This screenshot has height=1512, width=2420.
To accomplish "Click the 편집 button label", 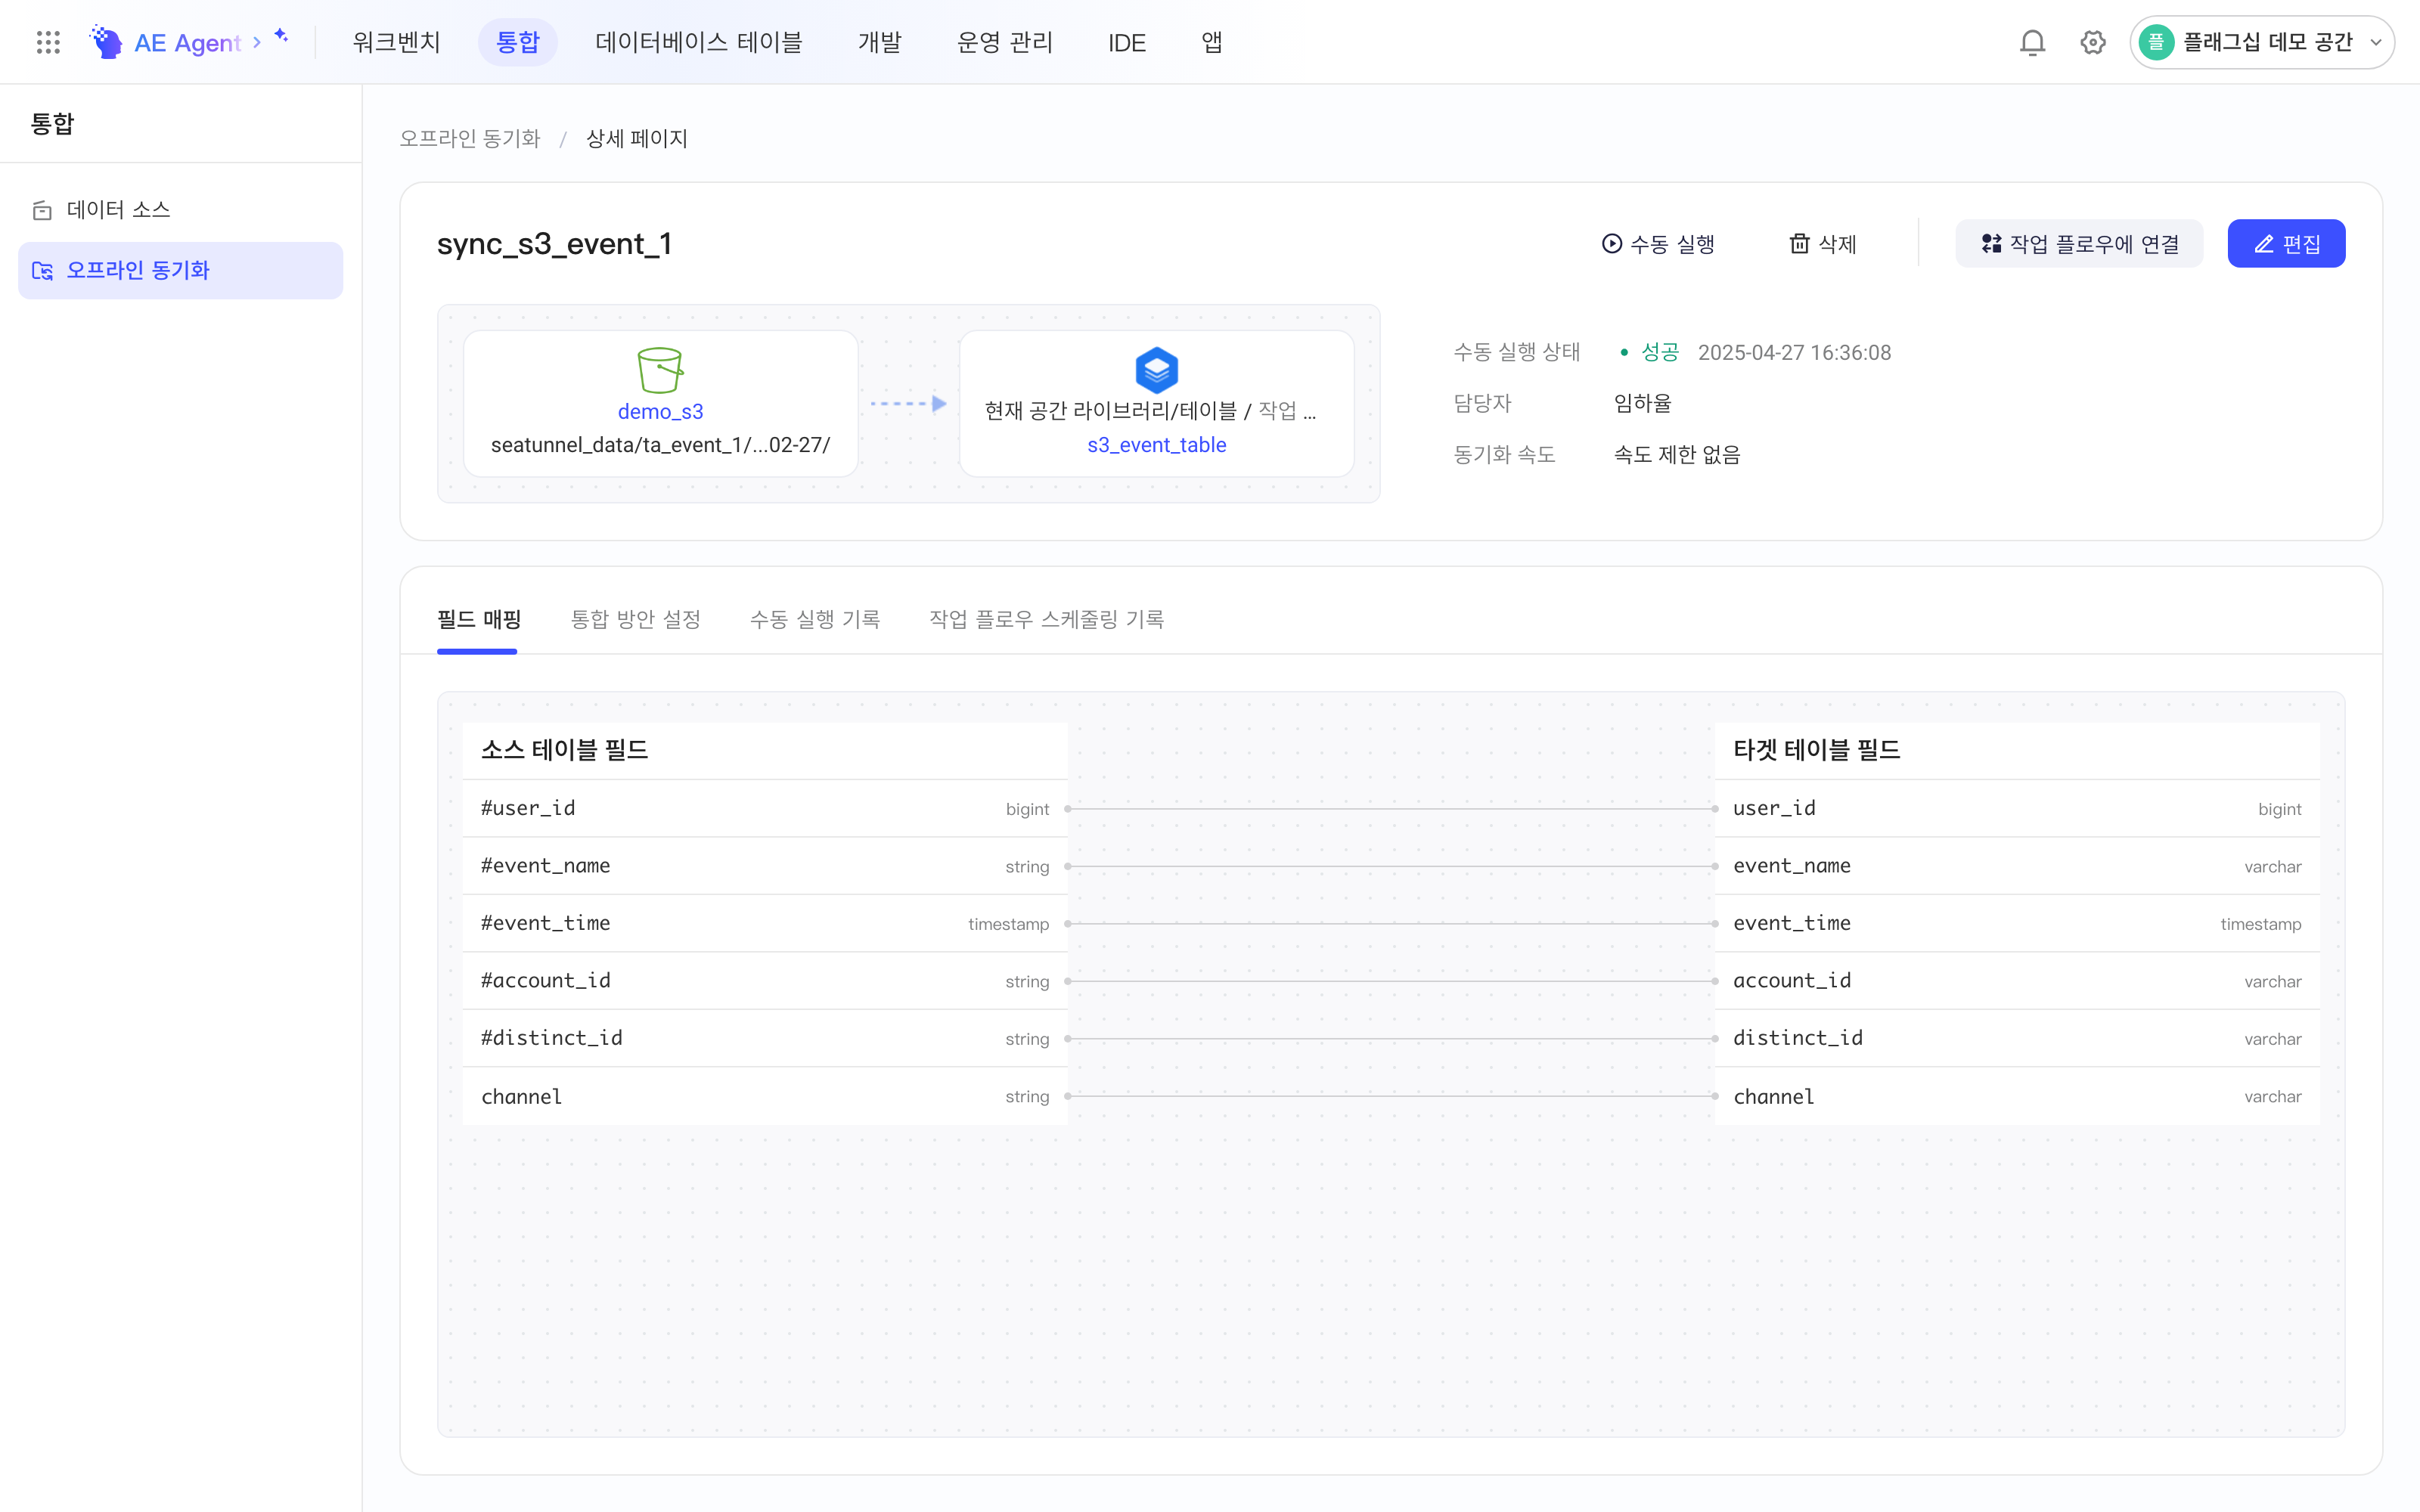I will point(2301,243).
